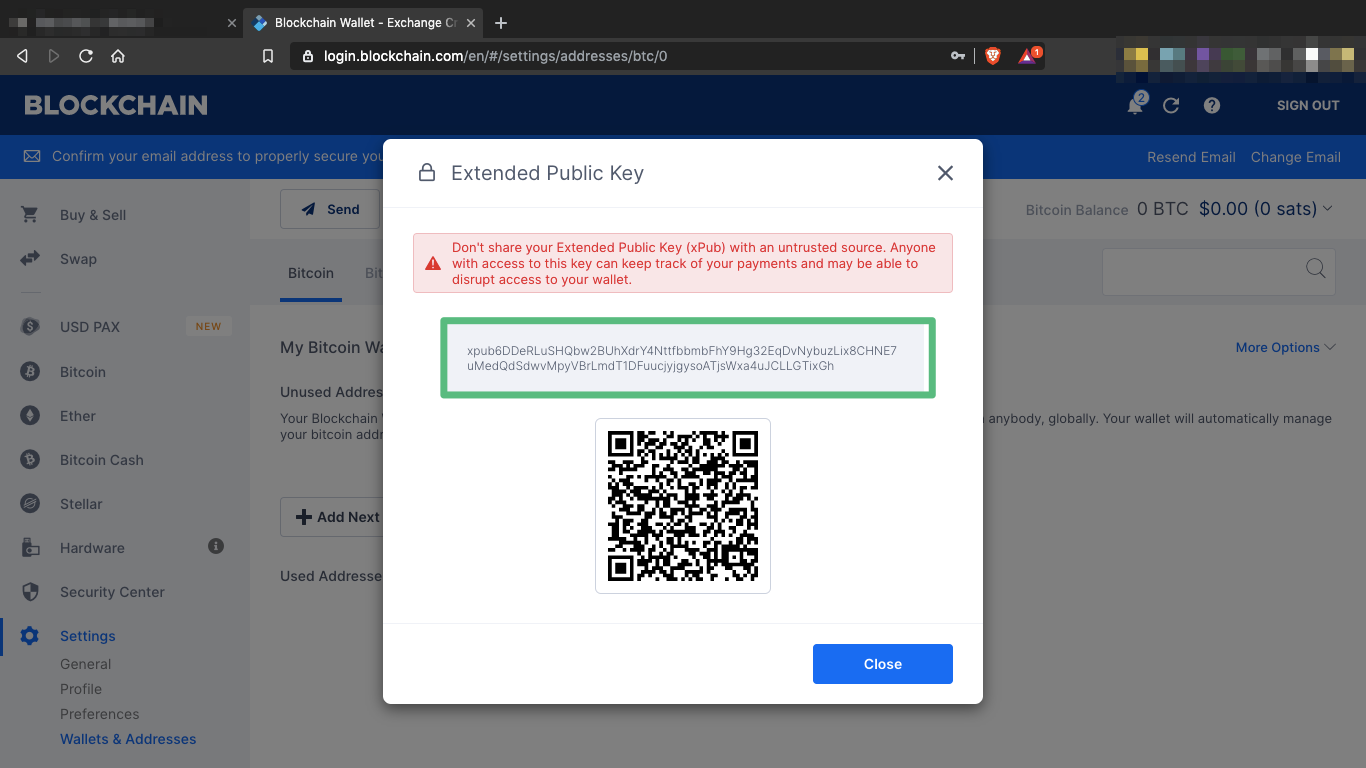Click the blue Close button

click(883, 664)
